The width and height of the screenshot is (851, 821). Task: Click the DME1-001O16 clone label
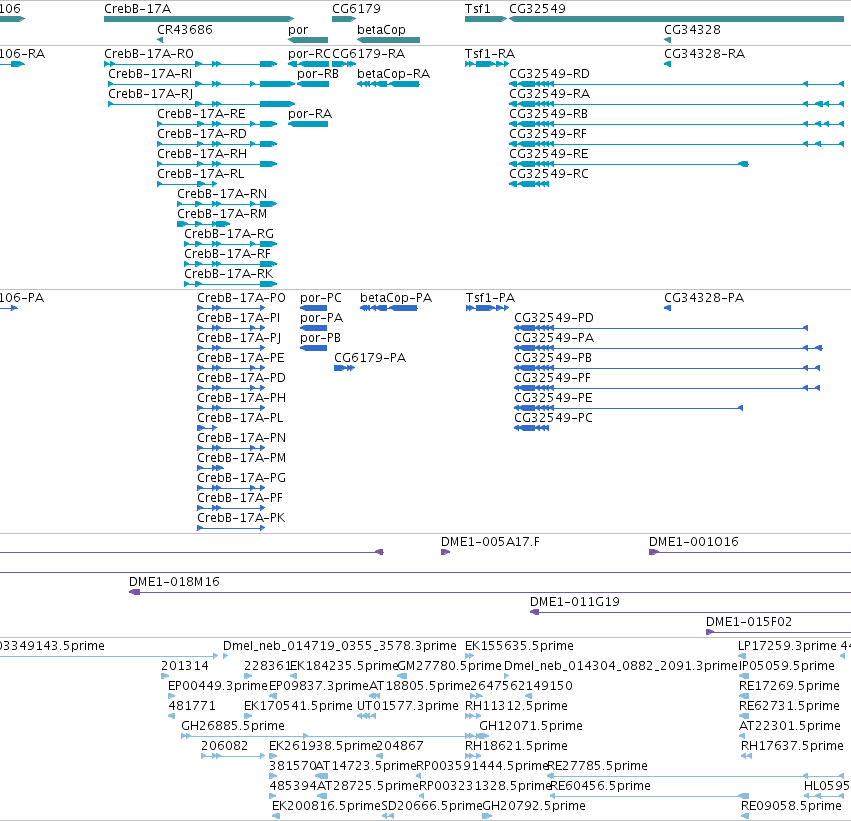694,542
